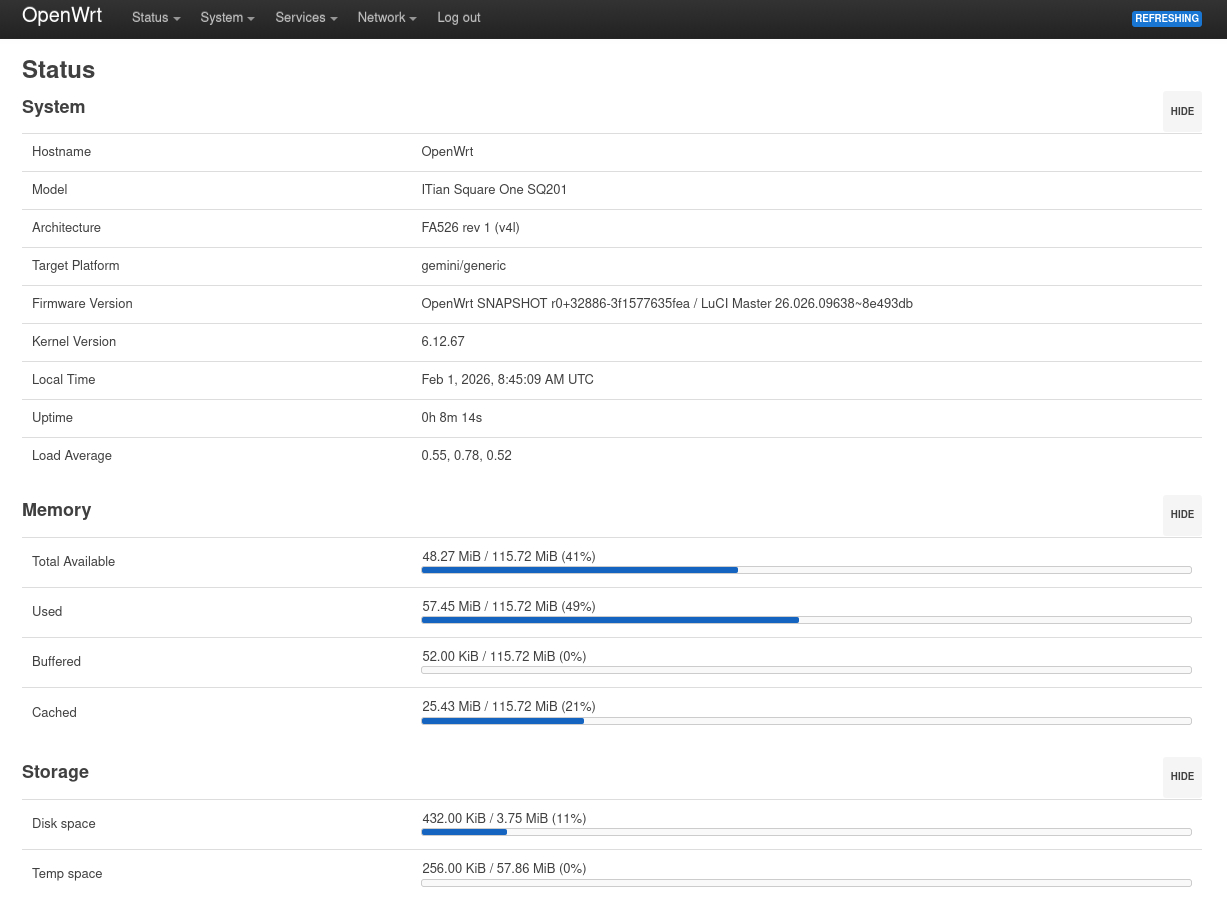Select the Firmware Version value text
This screenshot has height=902, width=1227.
tap(666, 304)
